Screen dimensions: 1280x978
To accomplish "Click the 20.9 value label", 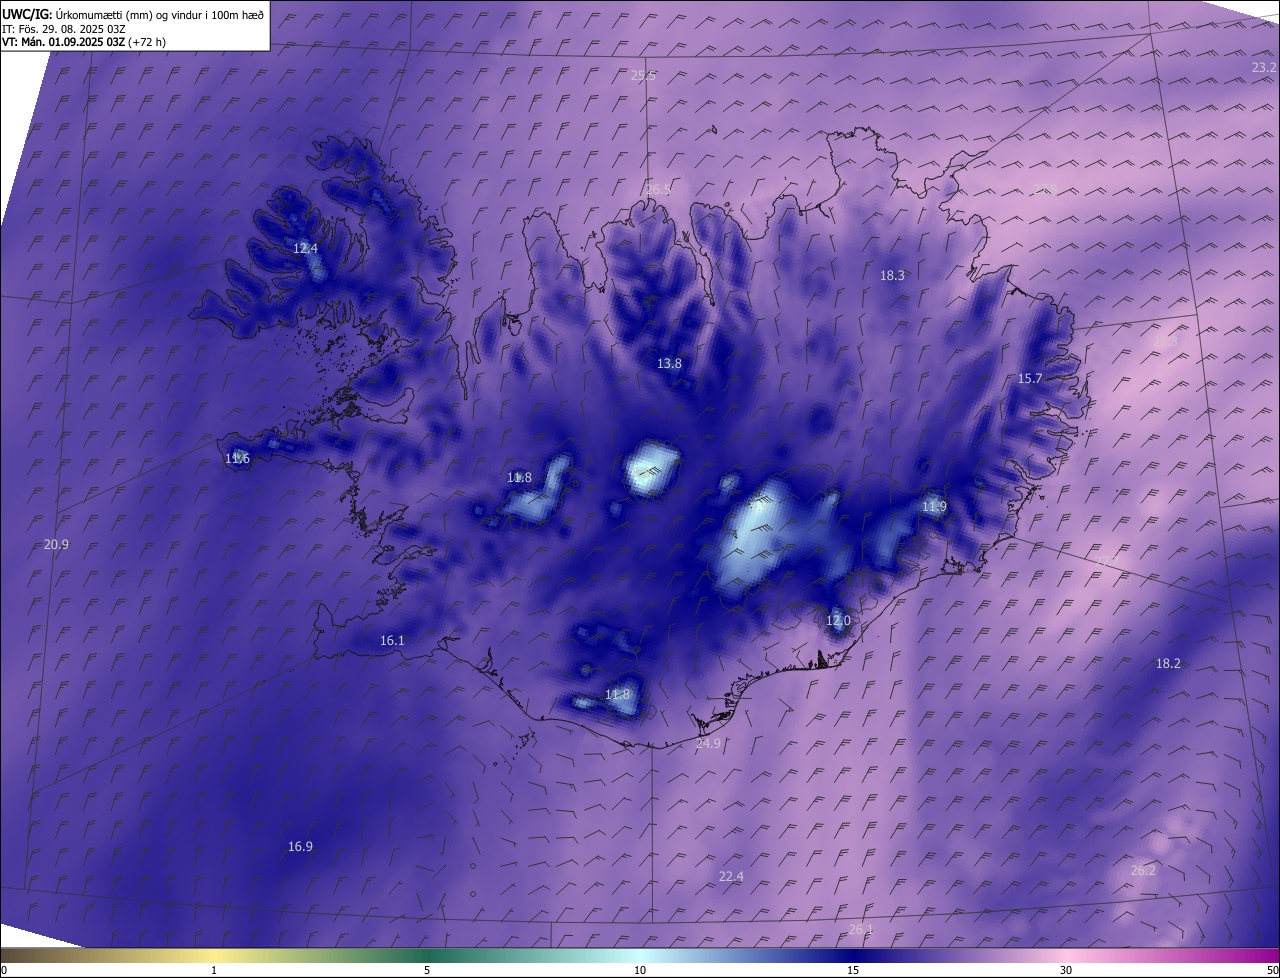I will pyautogui.click(x=56, y=544).
